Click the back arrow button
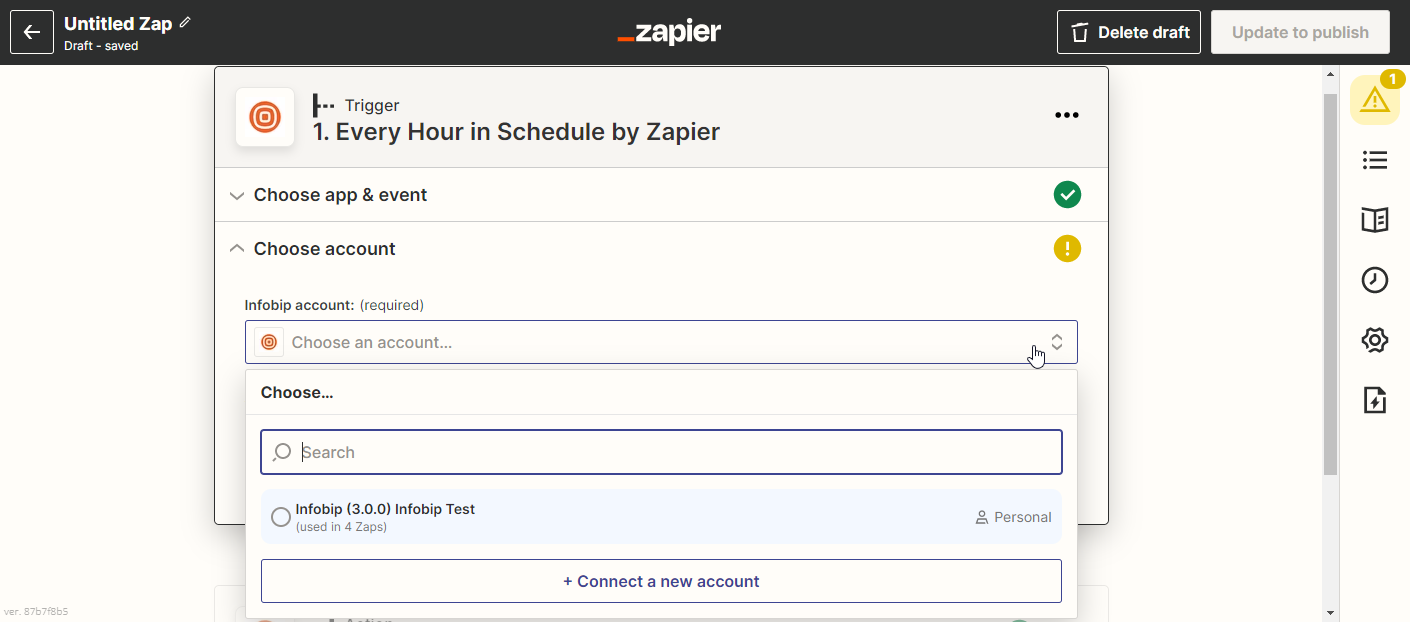The image size is (1410, 622). point(32,32)
